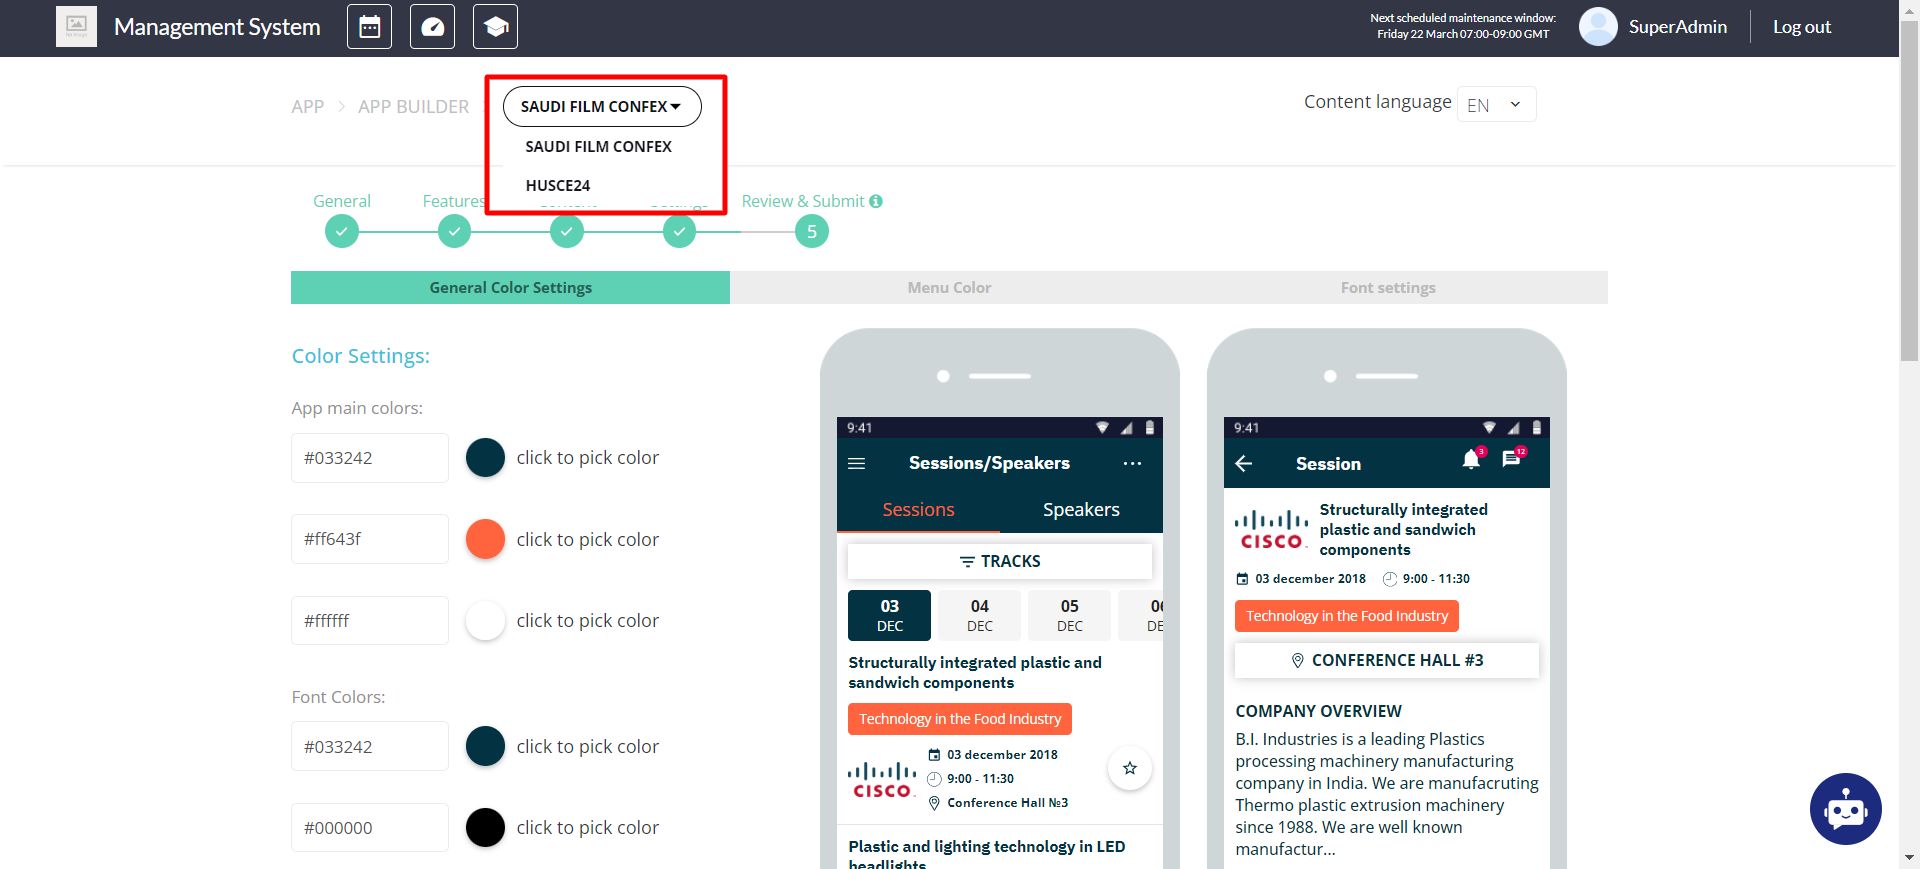Open the Content language EN dropdown
Viewport: 1920px width, 869px height.
1495,105
